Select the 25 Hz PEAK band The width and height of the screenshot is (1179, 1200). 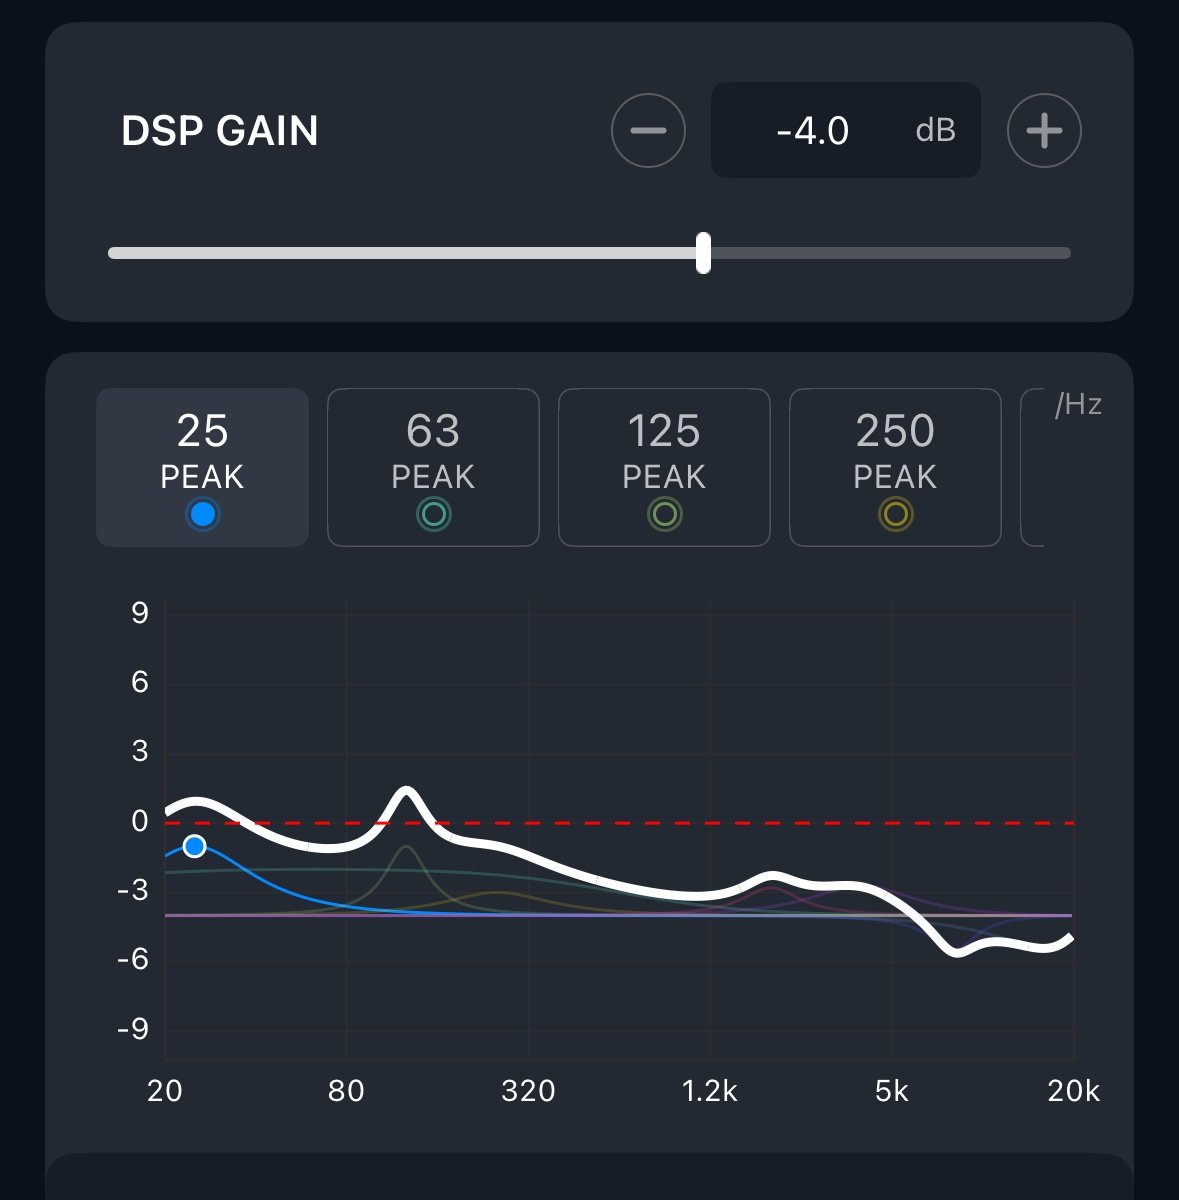tap(202, 450)
